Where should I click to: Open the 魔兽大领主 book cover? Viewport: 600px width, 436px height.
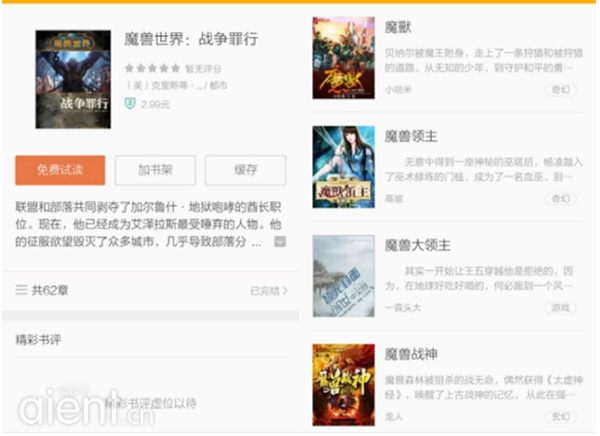tap(344, 276)
